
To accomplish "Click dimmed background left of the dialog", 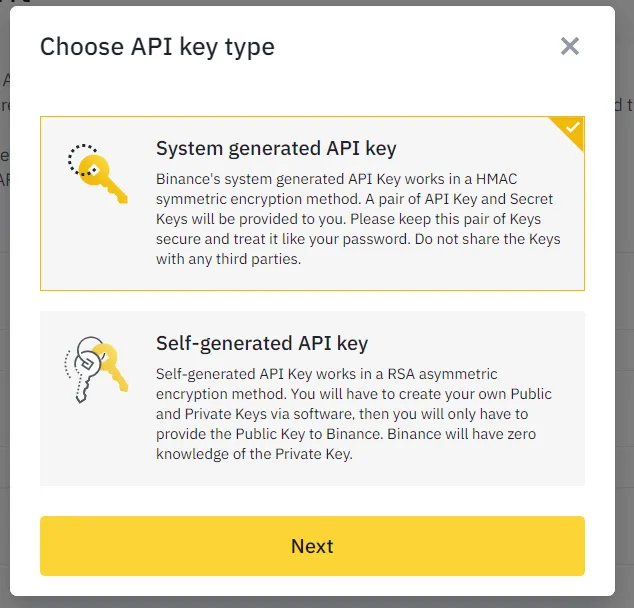I will (x=4, y=300).
